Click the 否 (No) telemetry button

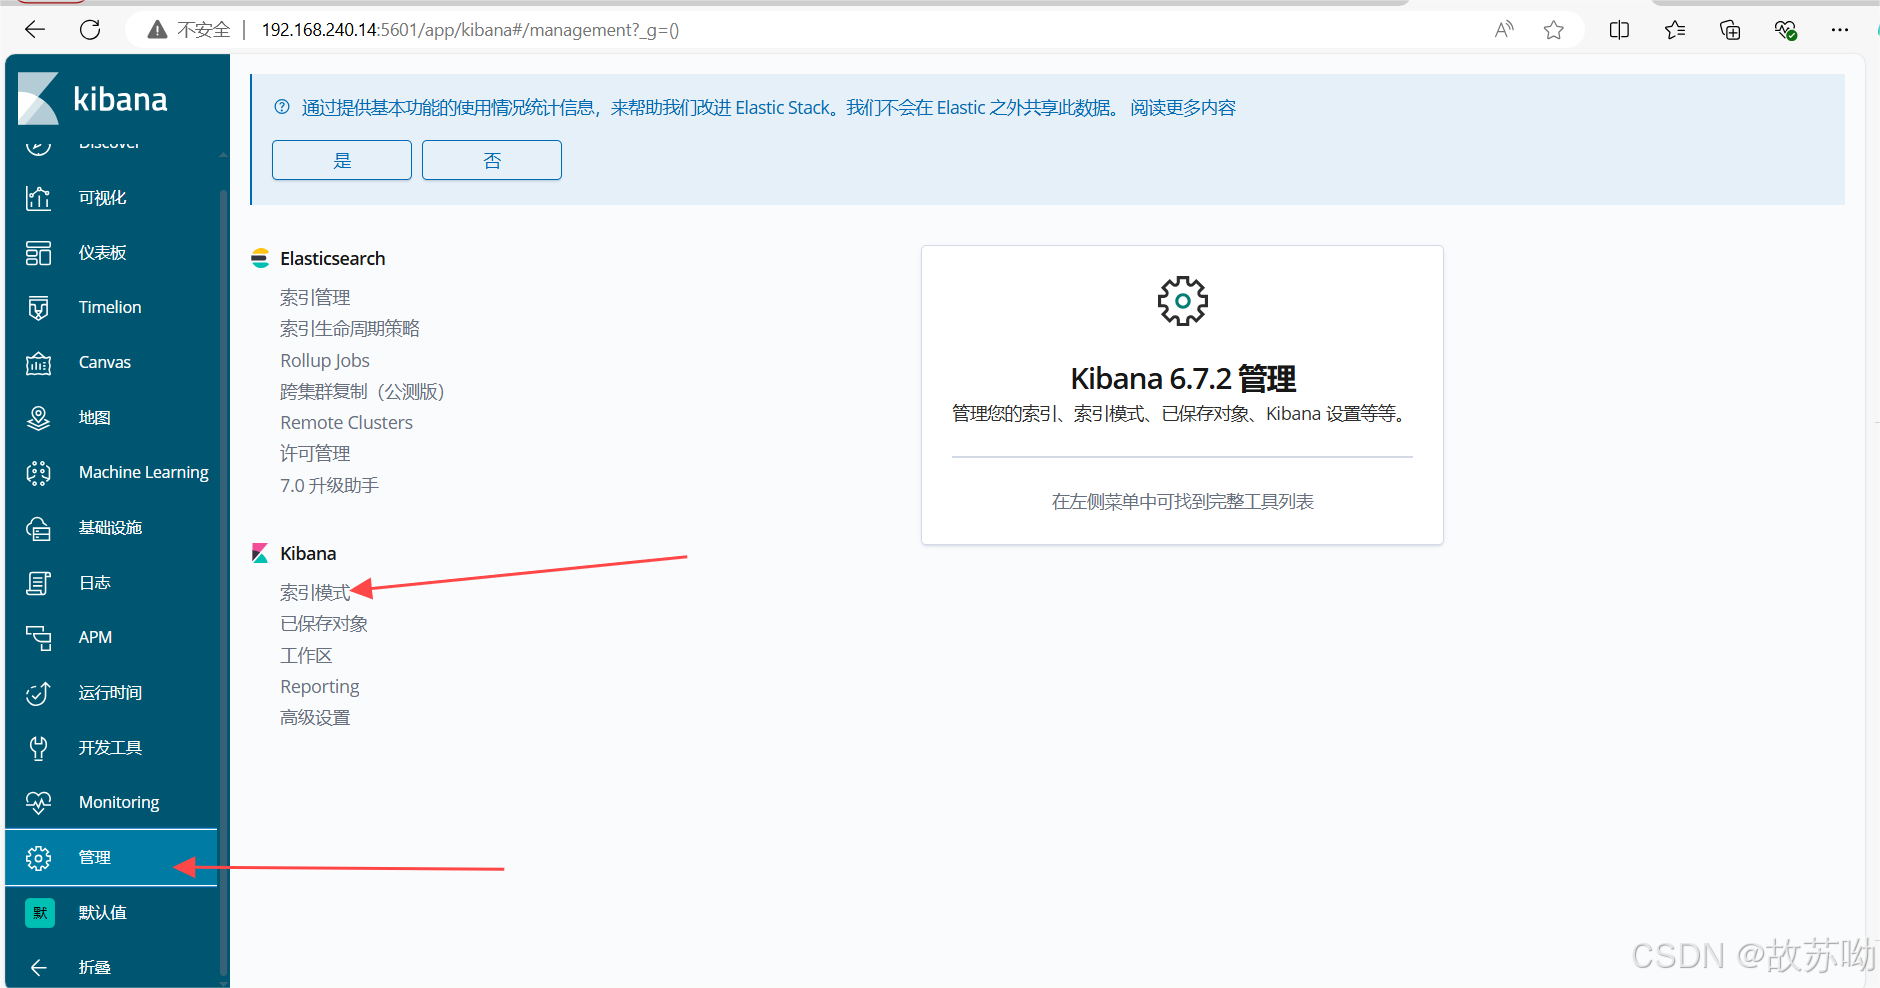point(492,160)
